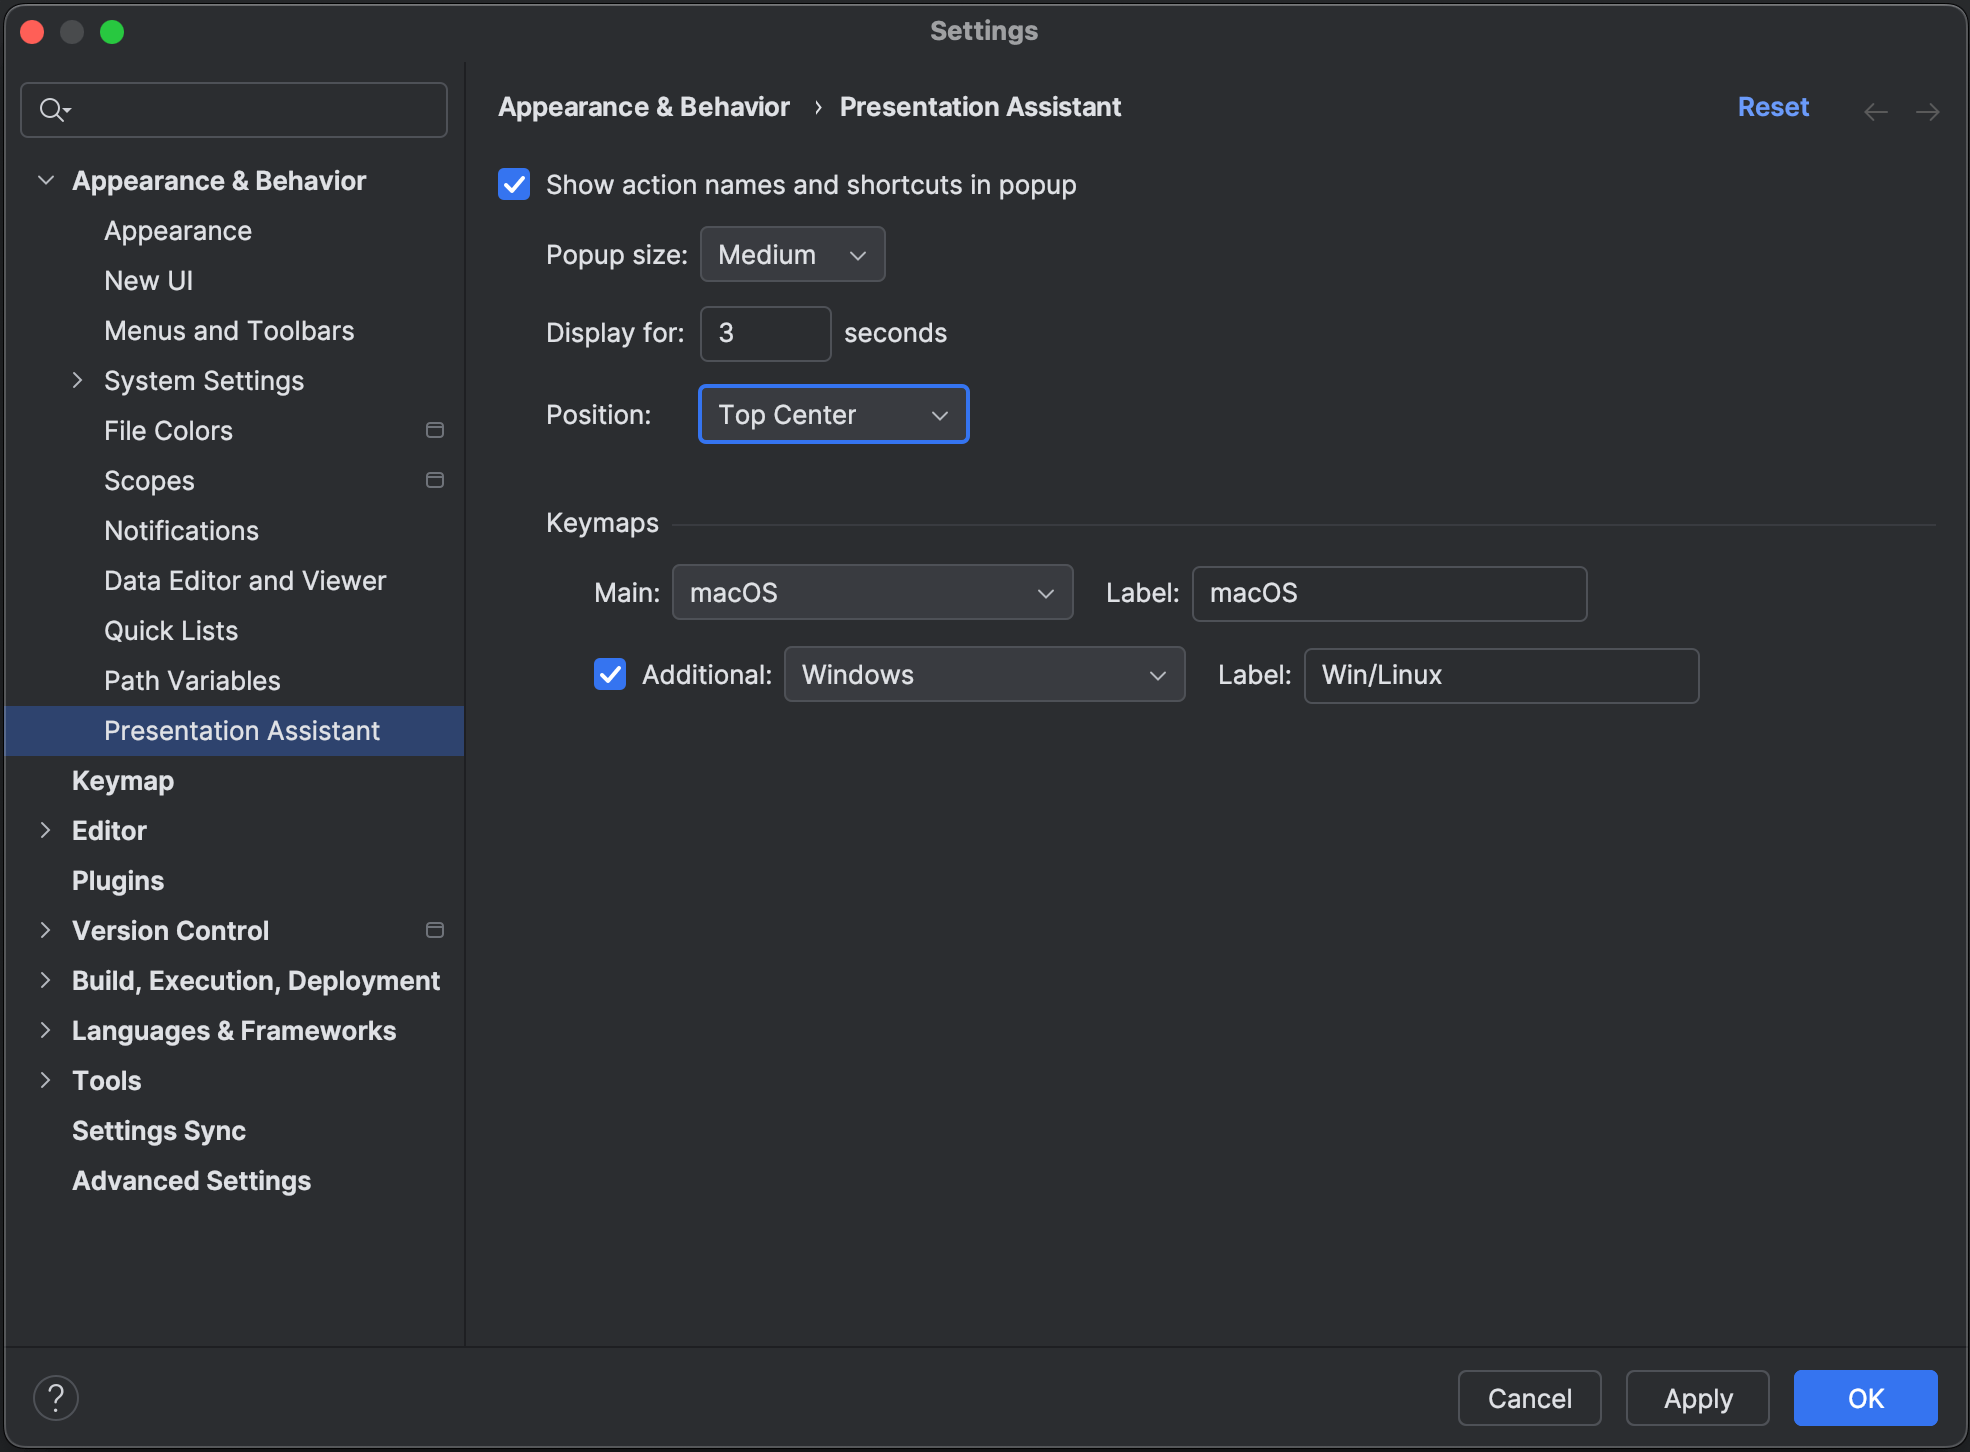1970x1452 pixels.
Task: Expand the Tools section in sidebar
Action: 46,1080
